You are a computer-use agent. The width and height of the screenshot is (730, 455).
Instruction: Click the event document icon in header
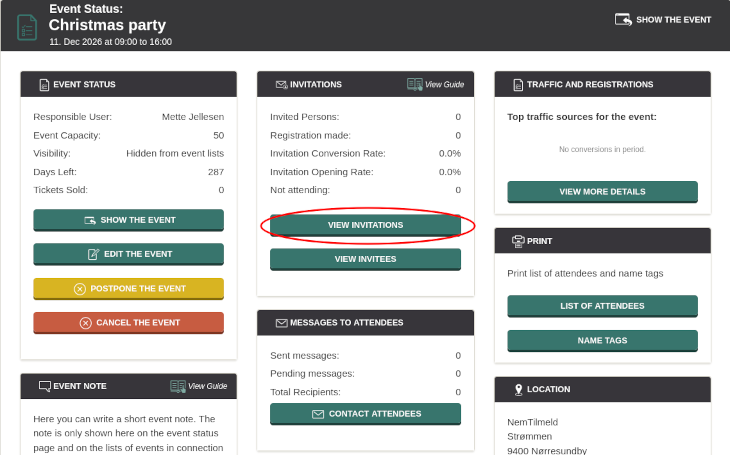pos(27,27)
